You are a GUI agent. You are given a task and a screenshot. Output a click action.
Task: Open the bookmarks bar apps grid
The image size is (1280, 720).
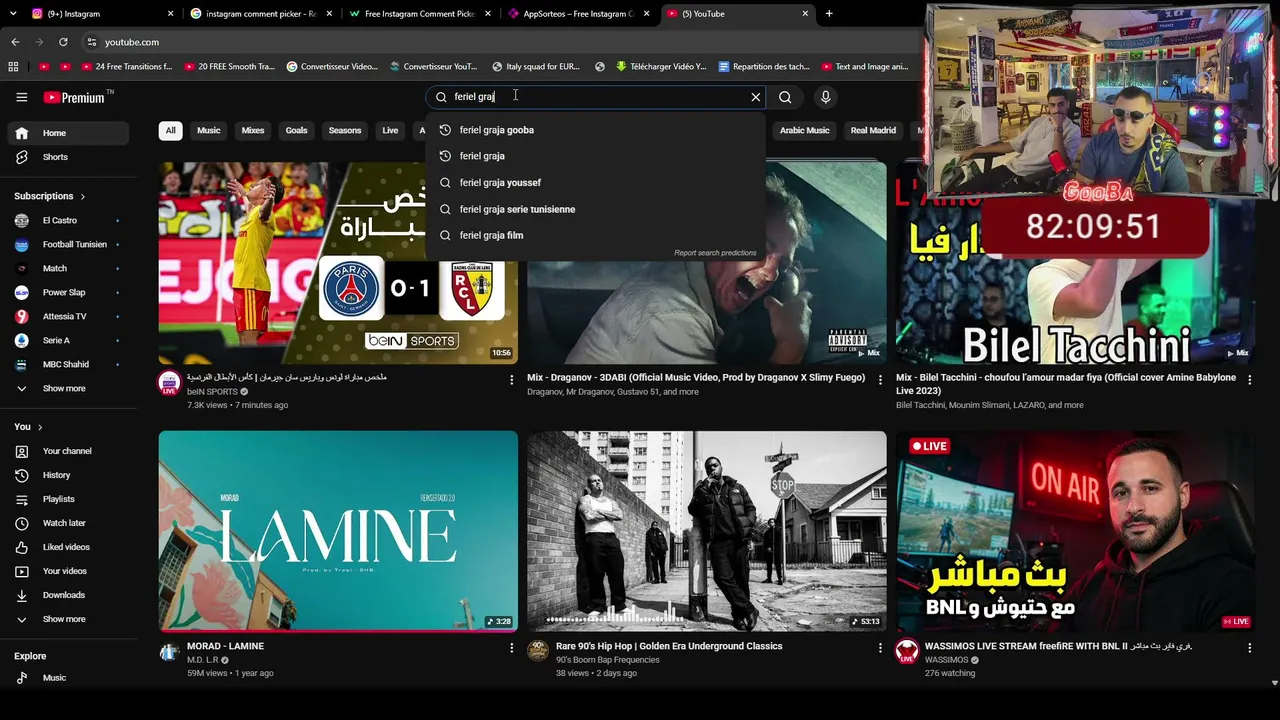click(13, 67)
